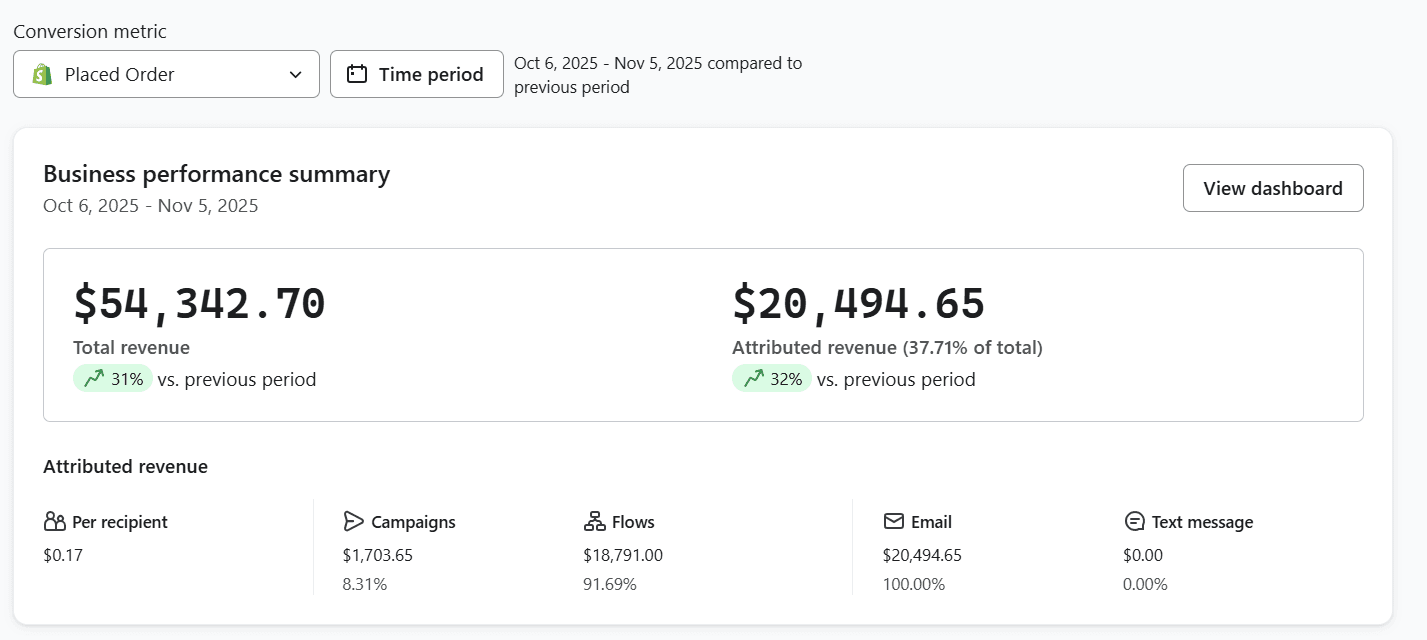Click the compared date range text
The height and width of the screenshot is (640, 1427).
[x=657, y=75]
